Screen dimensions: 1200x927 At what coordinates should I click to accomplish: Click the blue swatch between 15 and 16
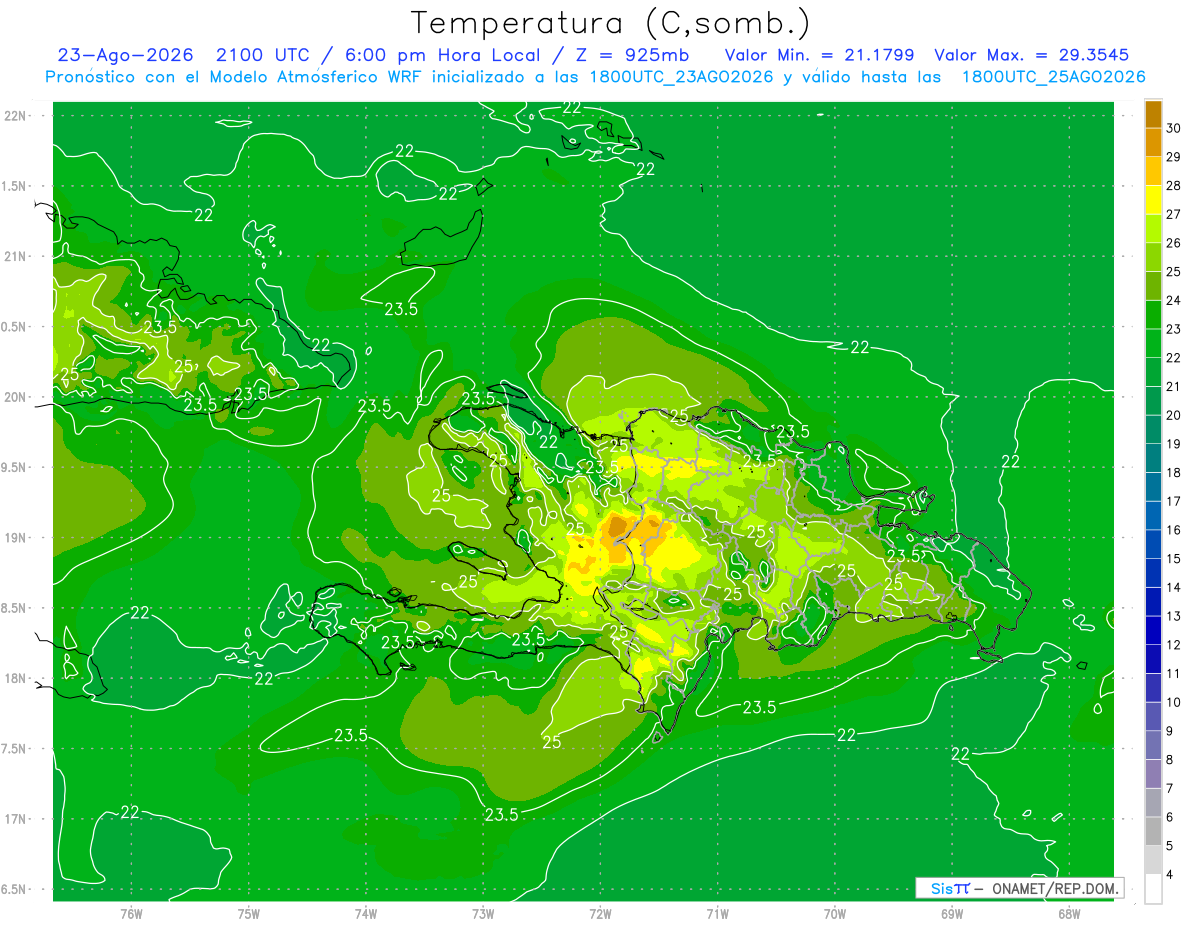pos(1153,545)
